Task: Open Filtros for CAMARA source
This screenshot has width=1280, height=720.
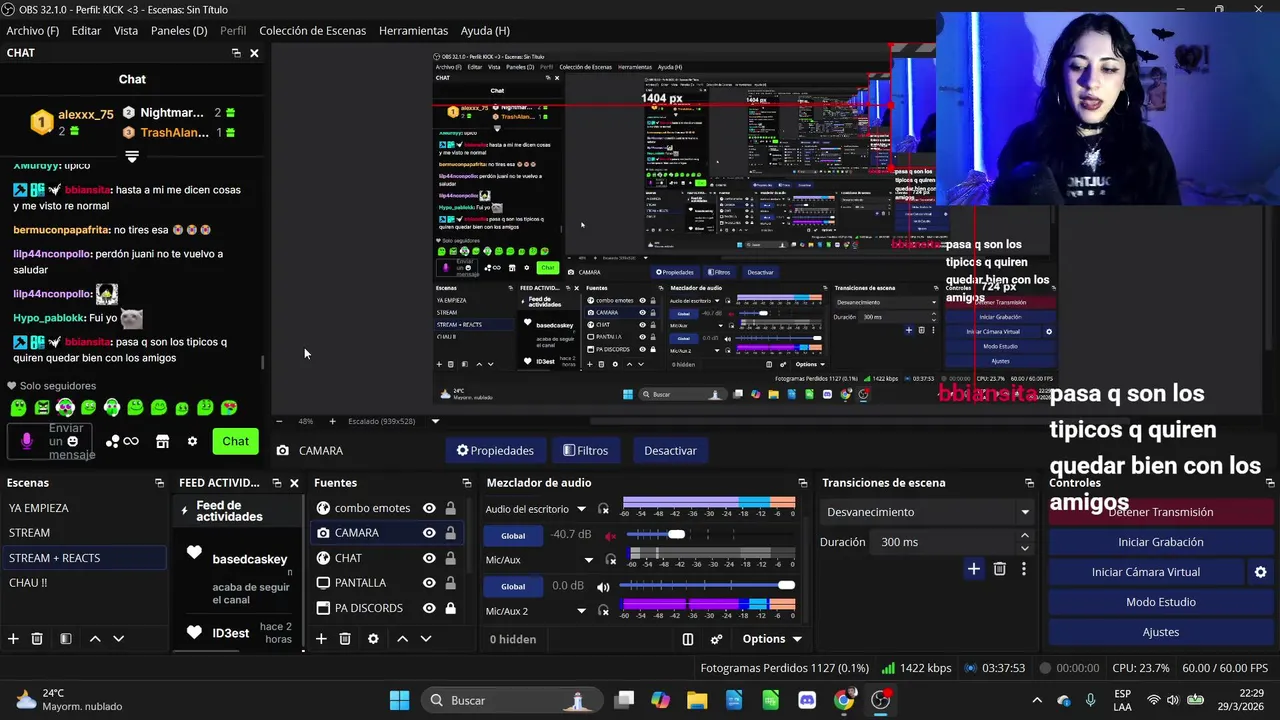Action: (585, 450)
